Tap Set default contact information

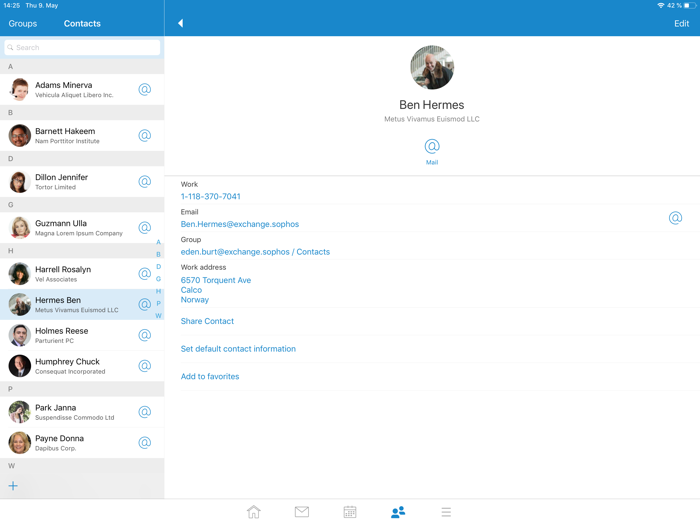pyautogui.click(x=238, y=349)
